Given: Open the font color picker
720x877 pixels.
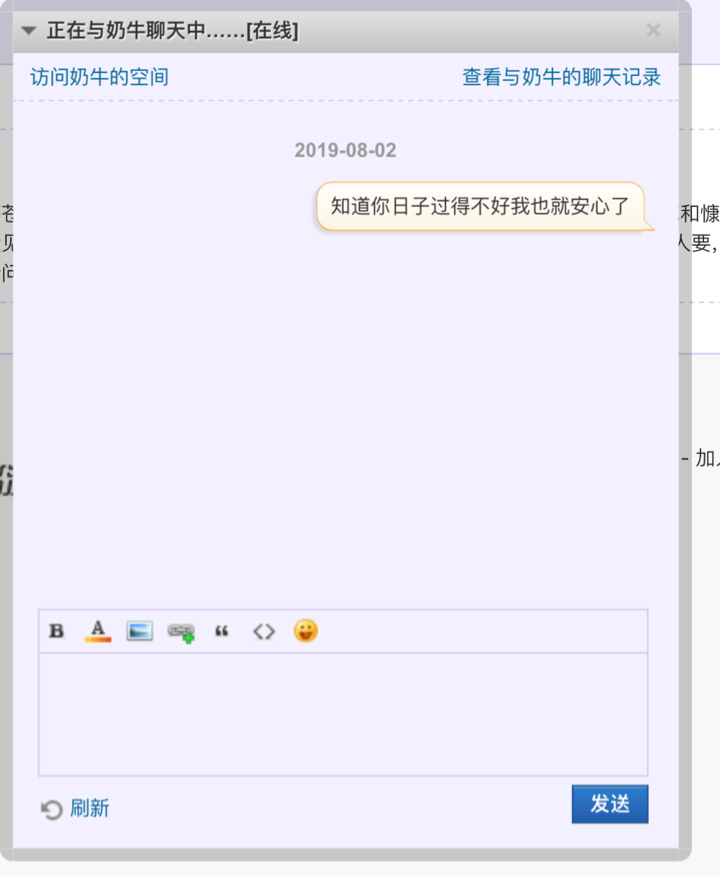Looking at the screenshot, I should (x=97, y=631).
